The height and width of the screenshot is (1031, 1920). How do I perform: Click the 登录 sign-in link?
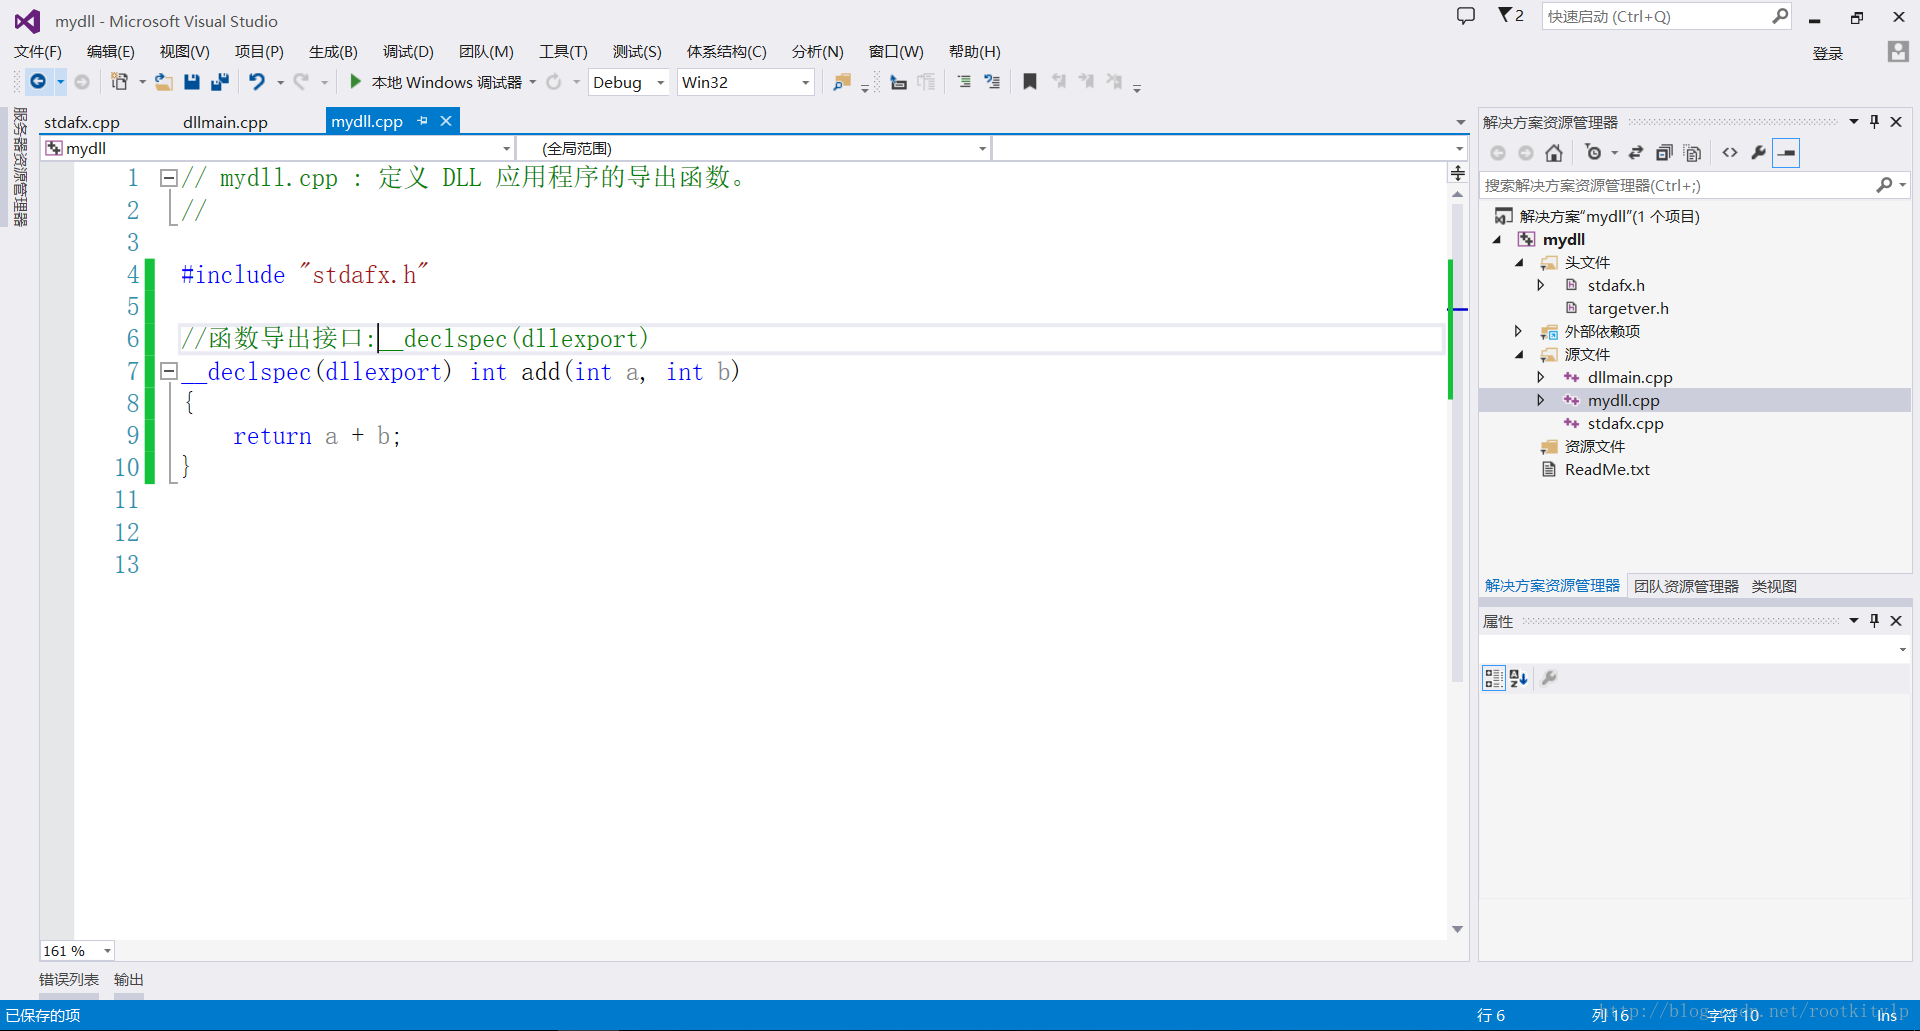point(1827,53)
